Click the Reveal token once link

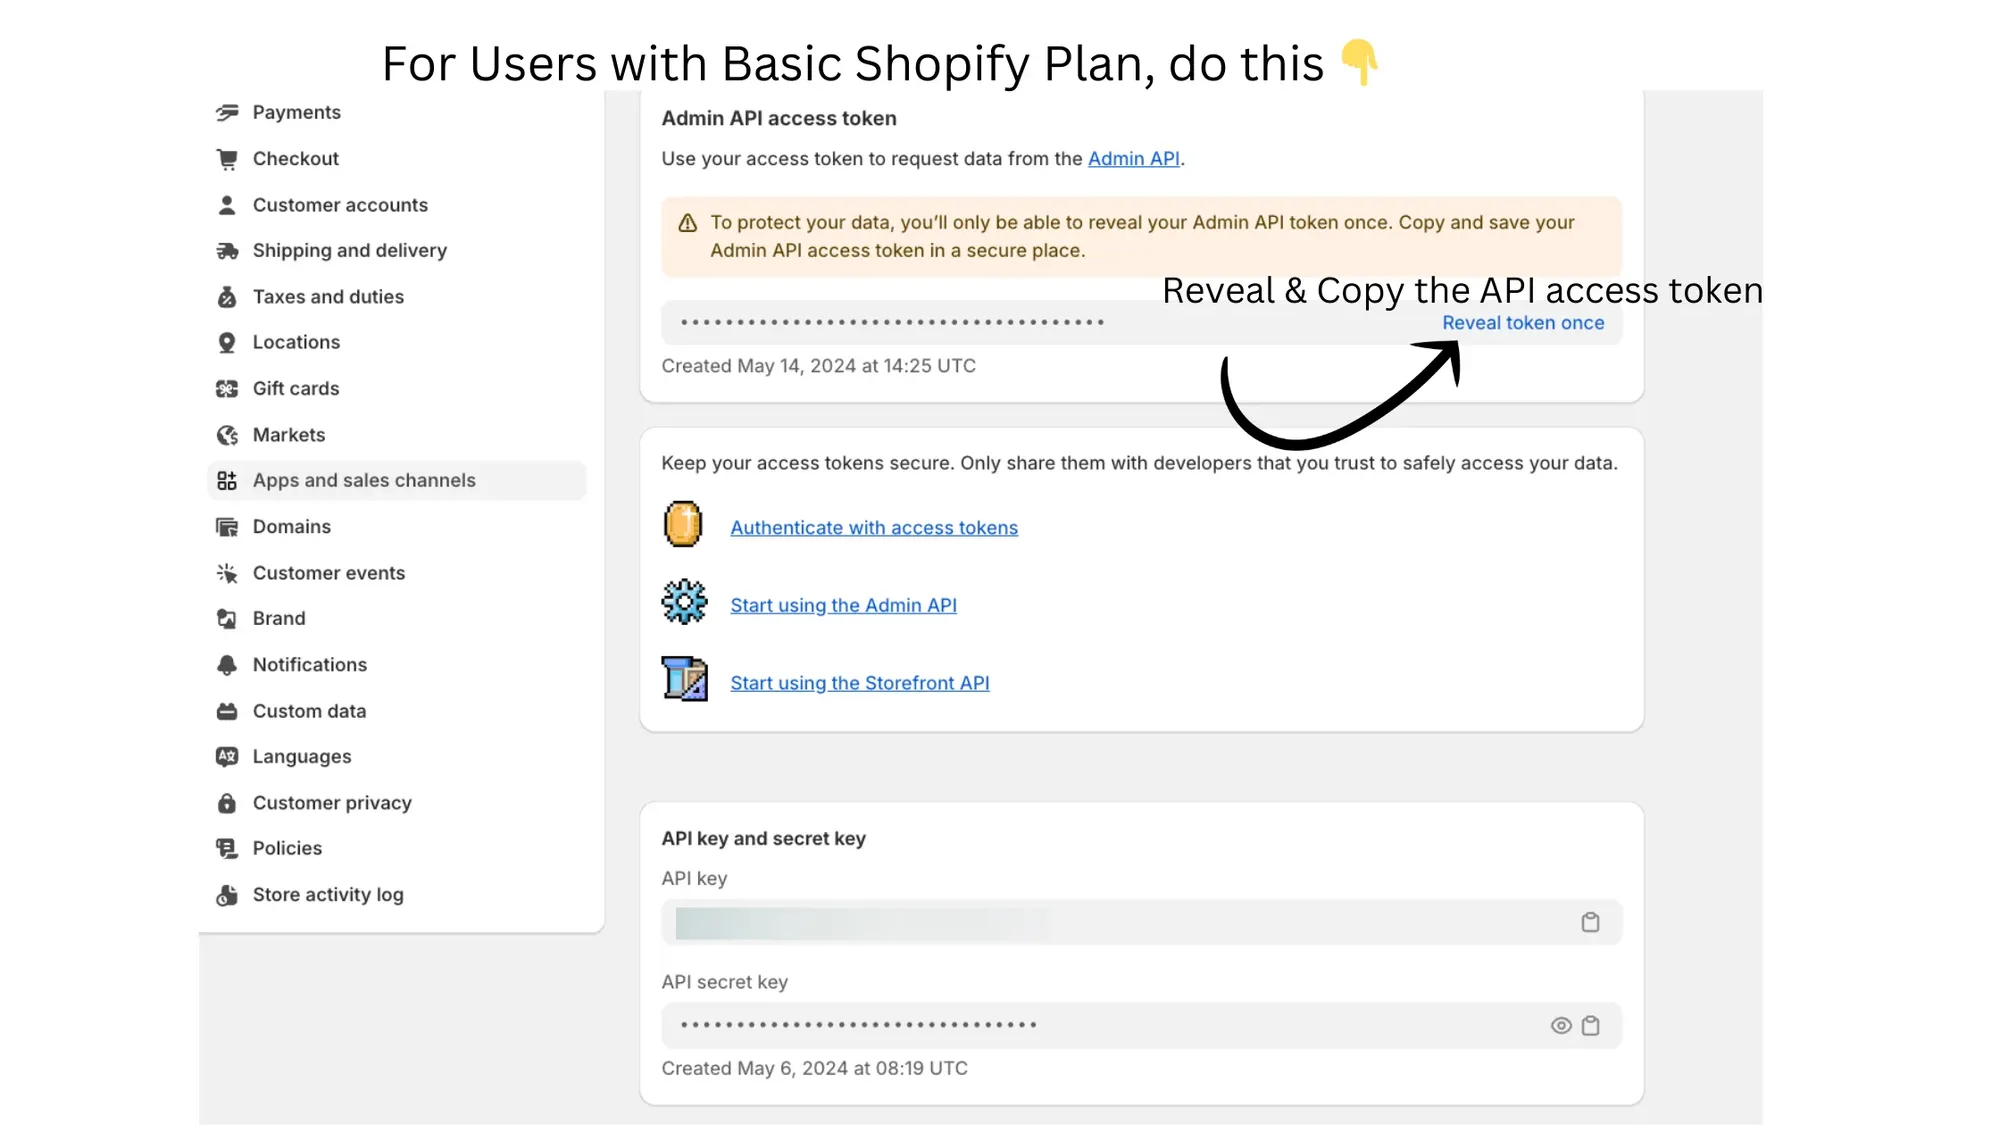pos(1523,322)
